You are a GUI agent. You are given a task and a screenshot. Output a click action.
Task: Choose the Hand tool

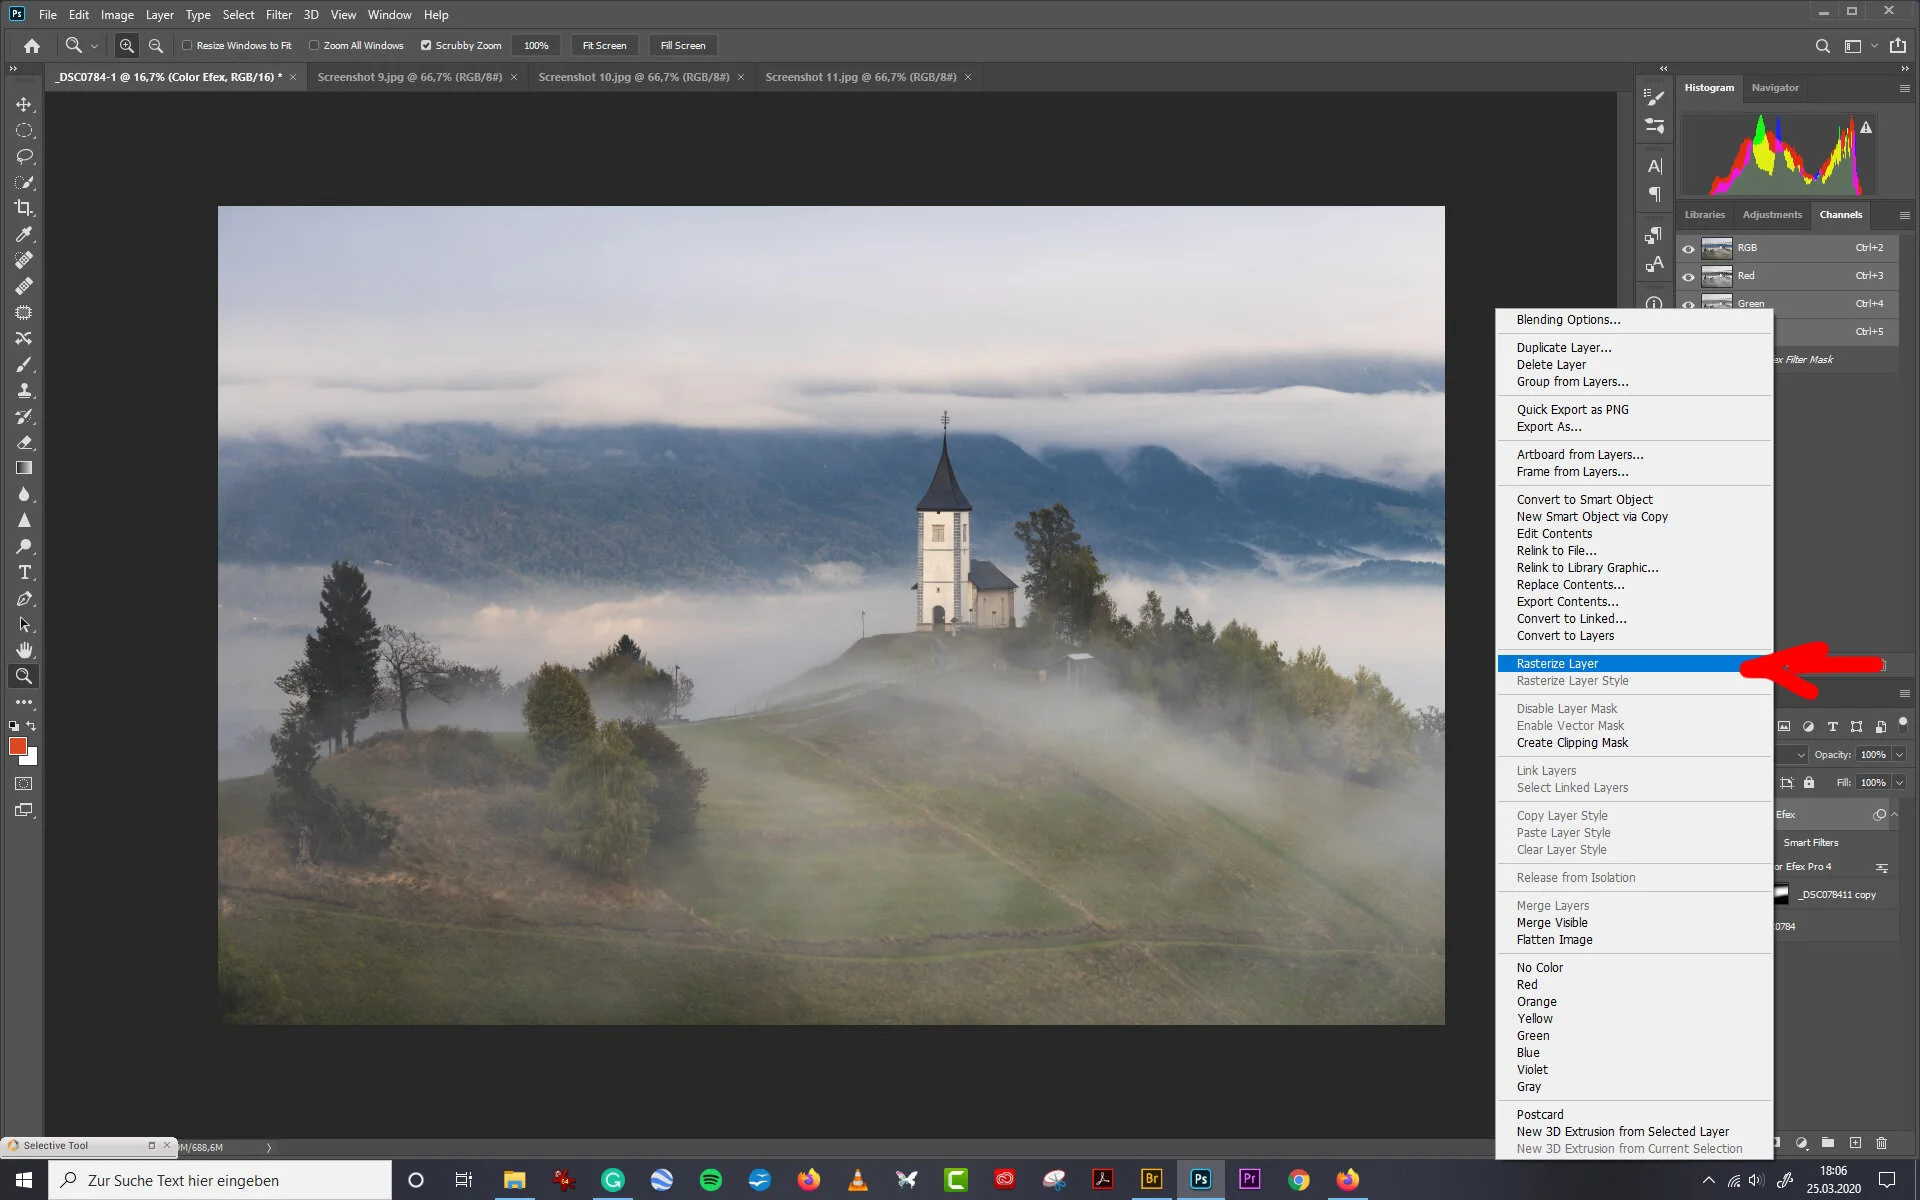(x=24, y=650)
